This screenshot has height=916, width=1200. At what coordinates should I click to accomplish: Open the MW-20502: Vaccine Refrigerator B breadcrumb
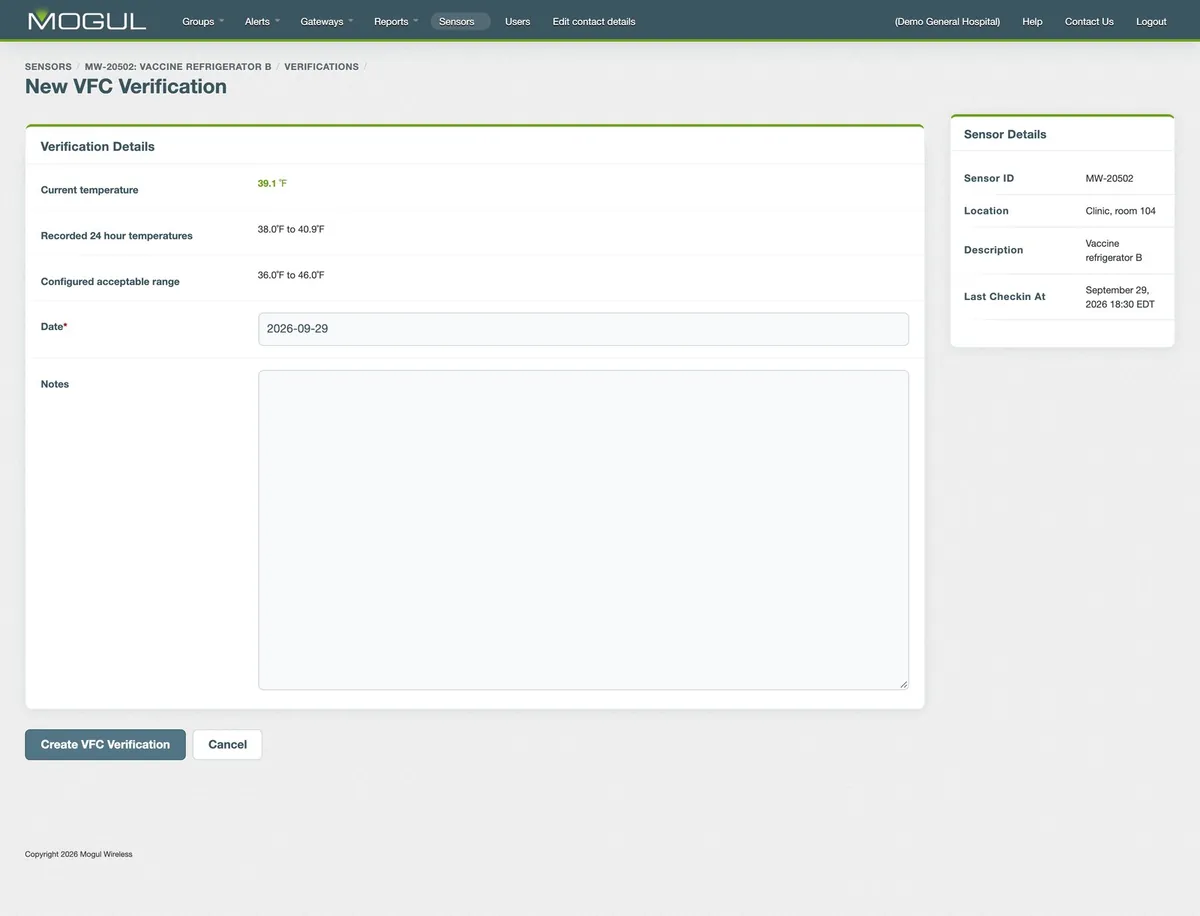[178, 67]
